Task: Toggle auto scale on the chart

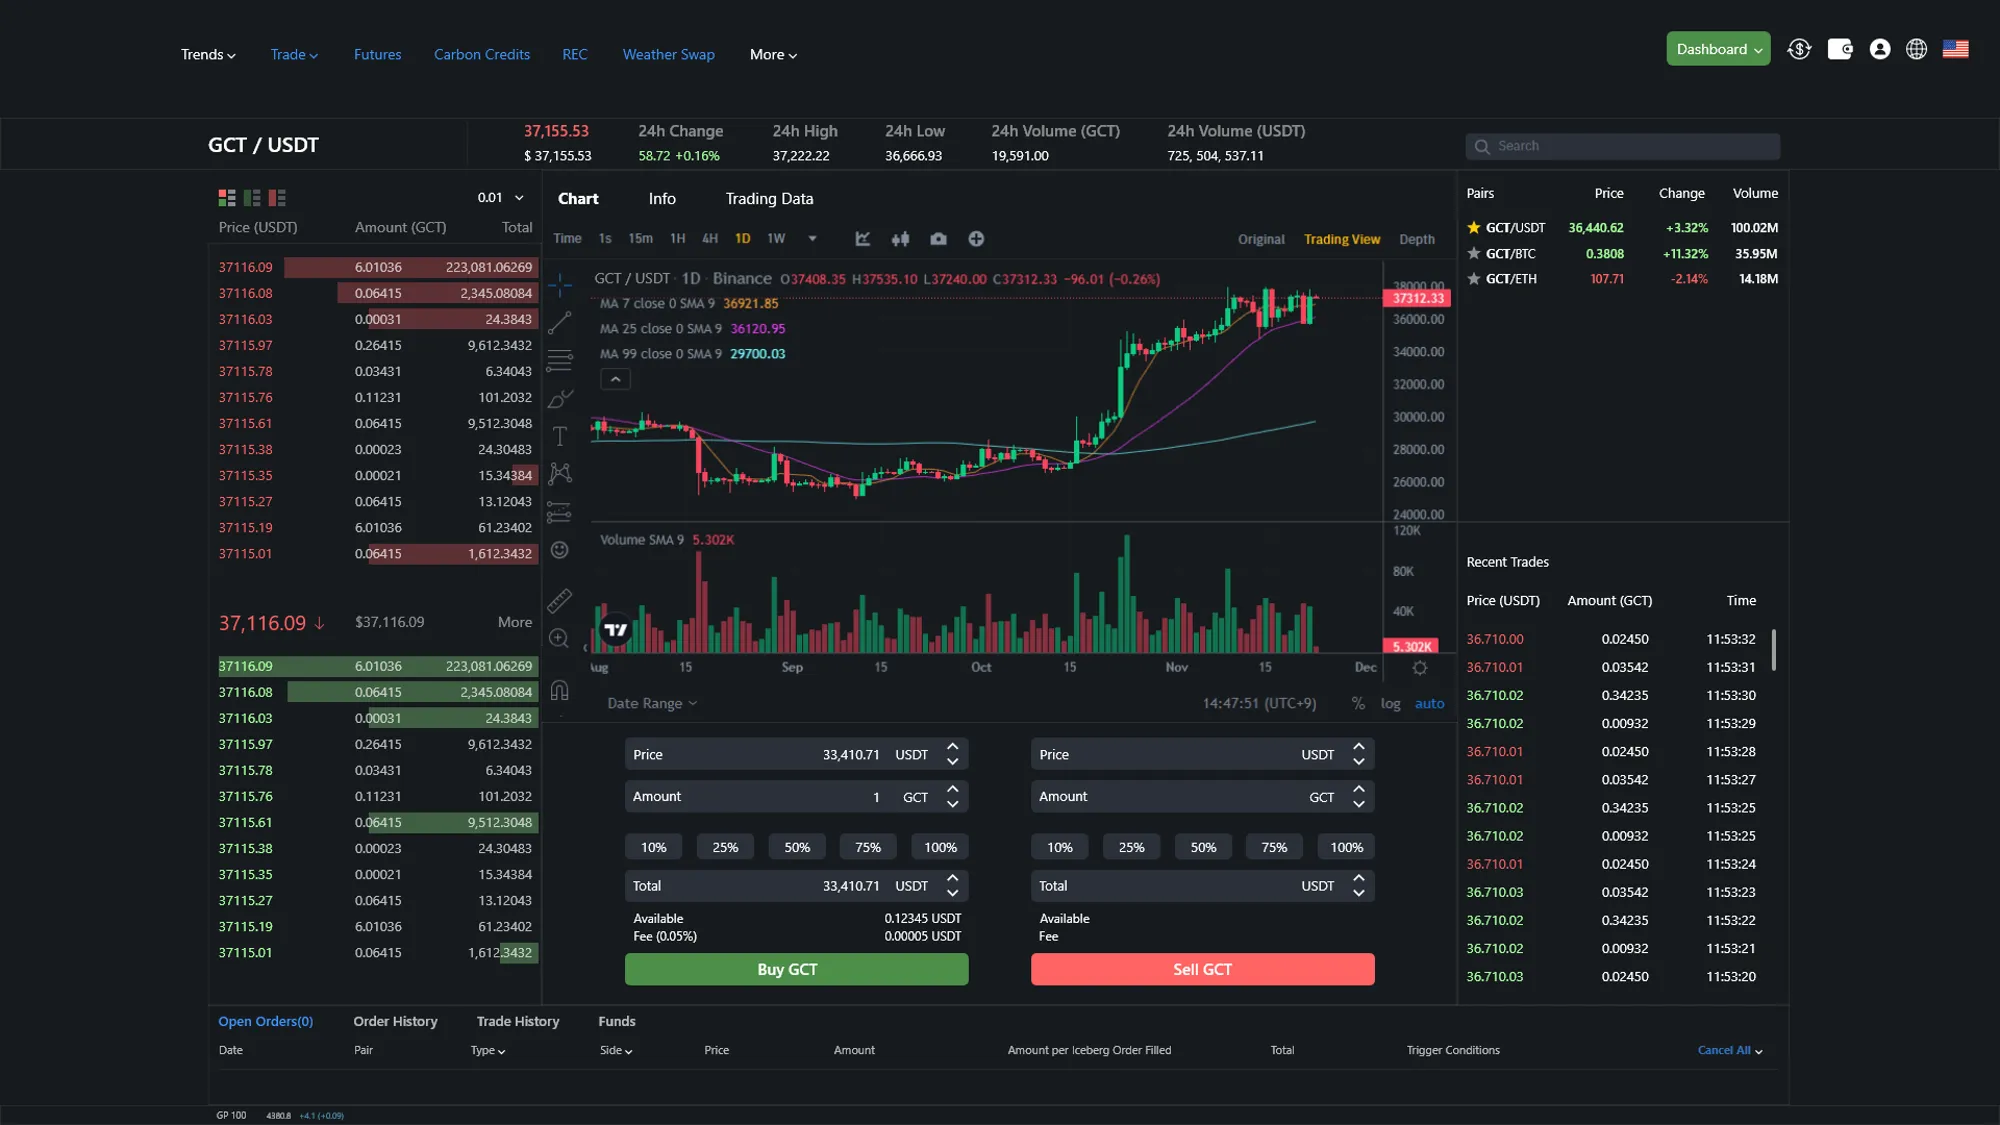Action: tap(1429, 704)
